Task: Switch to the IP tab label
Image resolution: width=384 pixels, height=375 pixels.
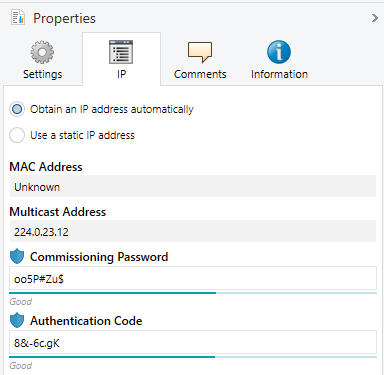Action: [x=122, y=74]
